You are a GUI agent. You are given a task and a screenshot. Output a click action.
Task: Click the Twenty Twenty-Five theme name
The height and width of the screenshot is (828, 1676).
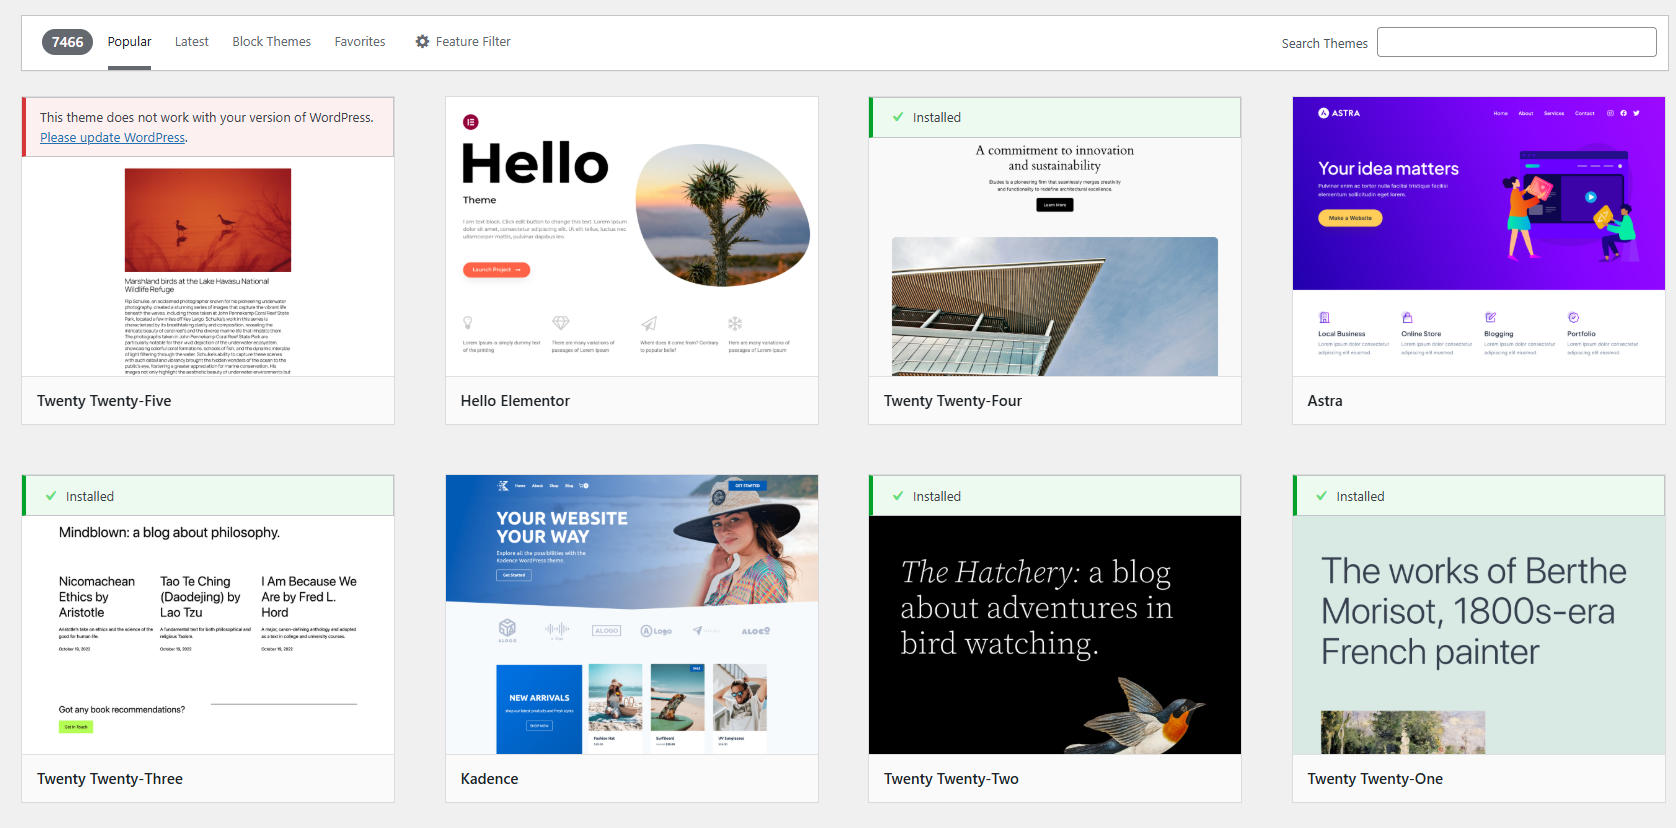click(x=104, y=401)
